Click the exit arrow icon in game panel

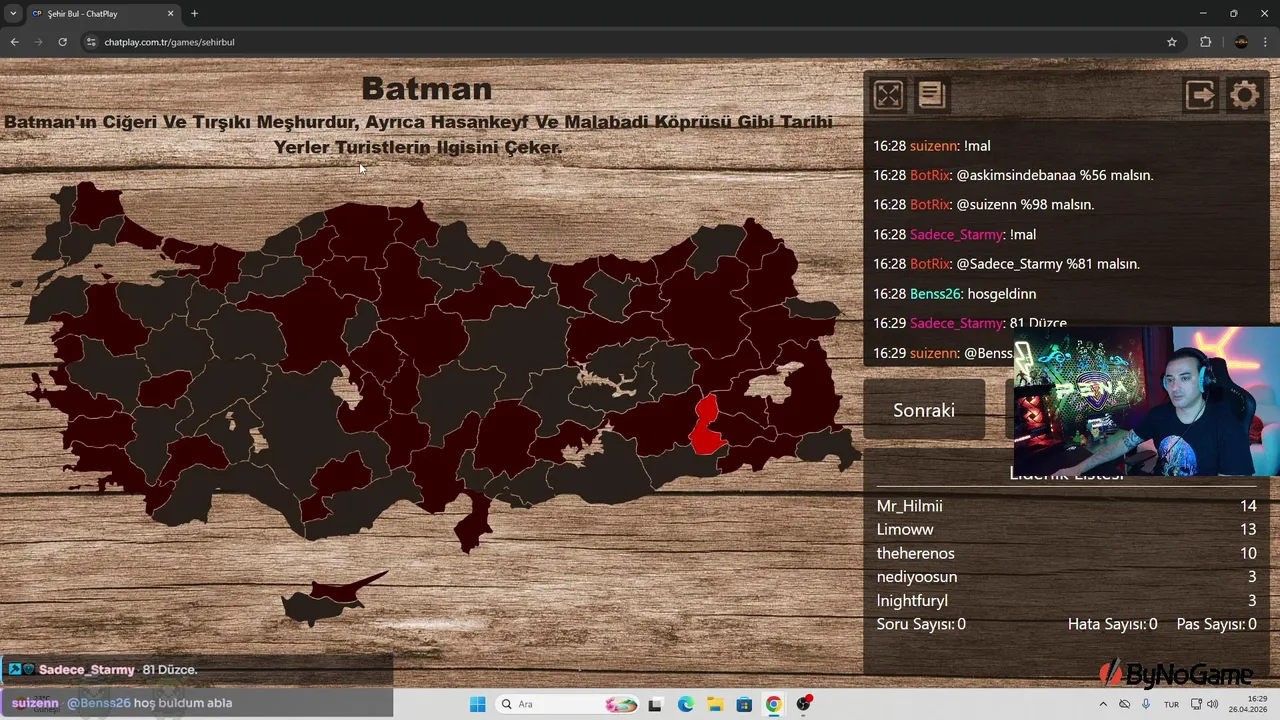pyautogui.click(x=1200, y=95)
